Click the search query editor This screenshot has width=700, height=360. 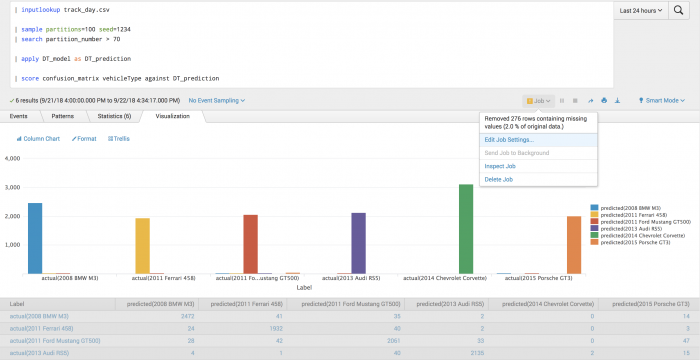click(312, 44)
